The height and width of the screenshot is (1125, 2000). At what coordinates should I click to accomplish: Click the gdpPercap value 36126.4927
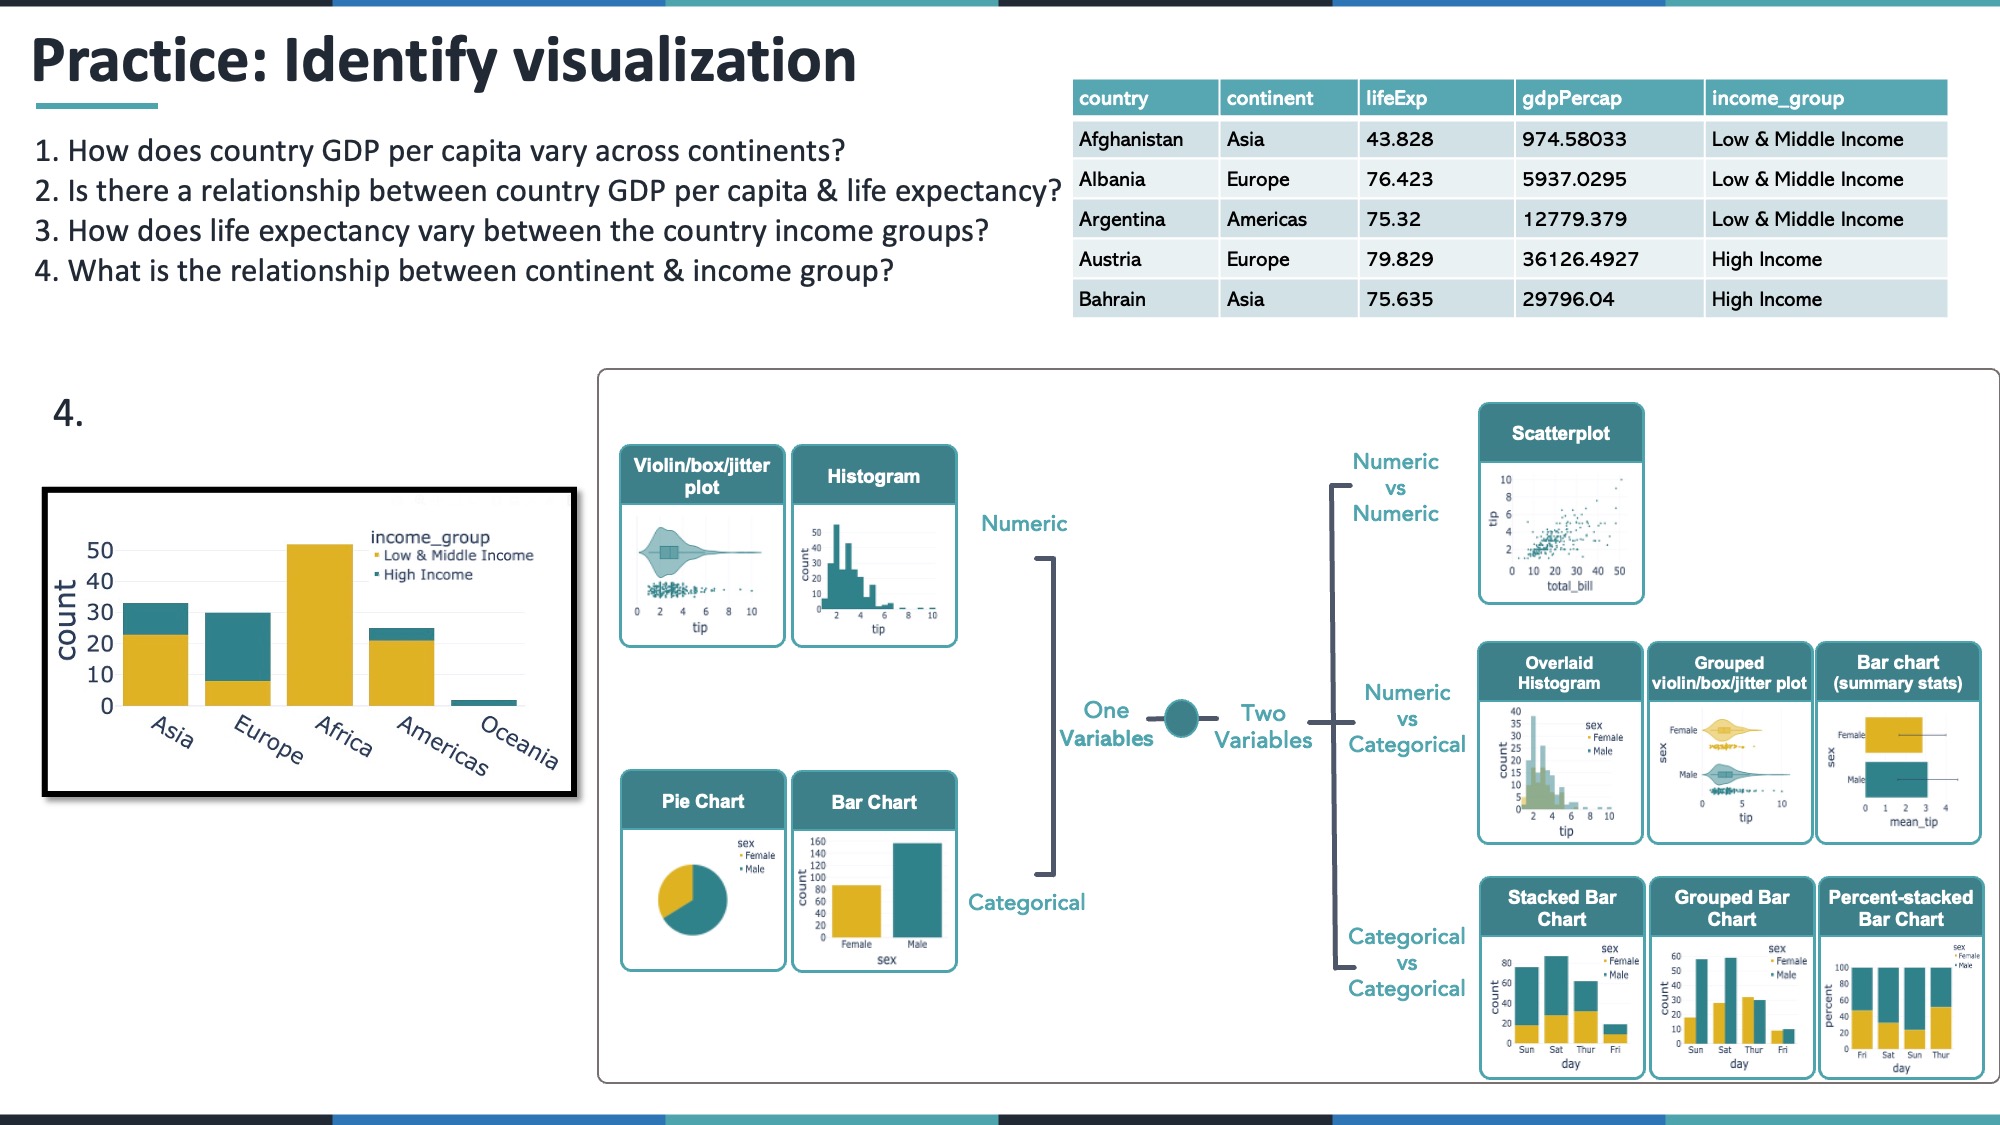click(x=1580, y=259)
